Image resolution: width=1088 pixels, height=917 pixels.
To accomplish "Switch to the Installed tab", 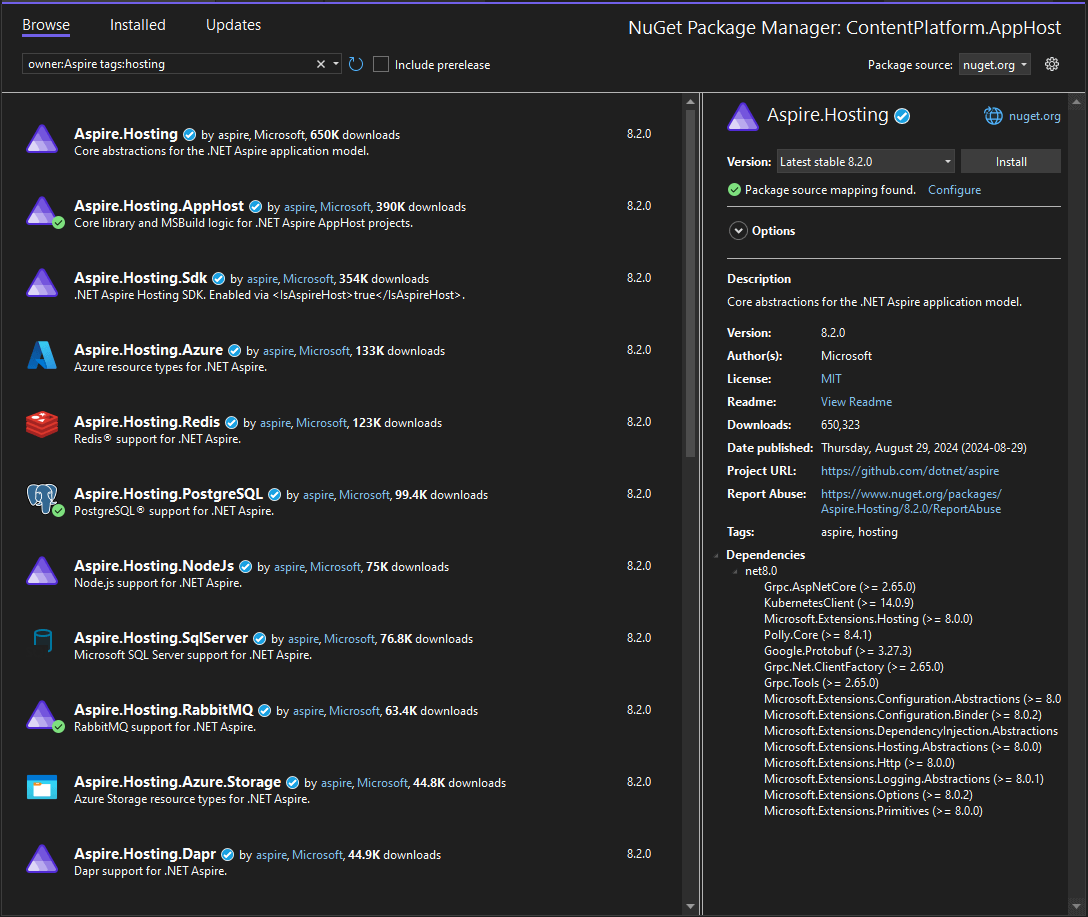I will 137,25.
